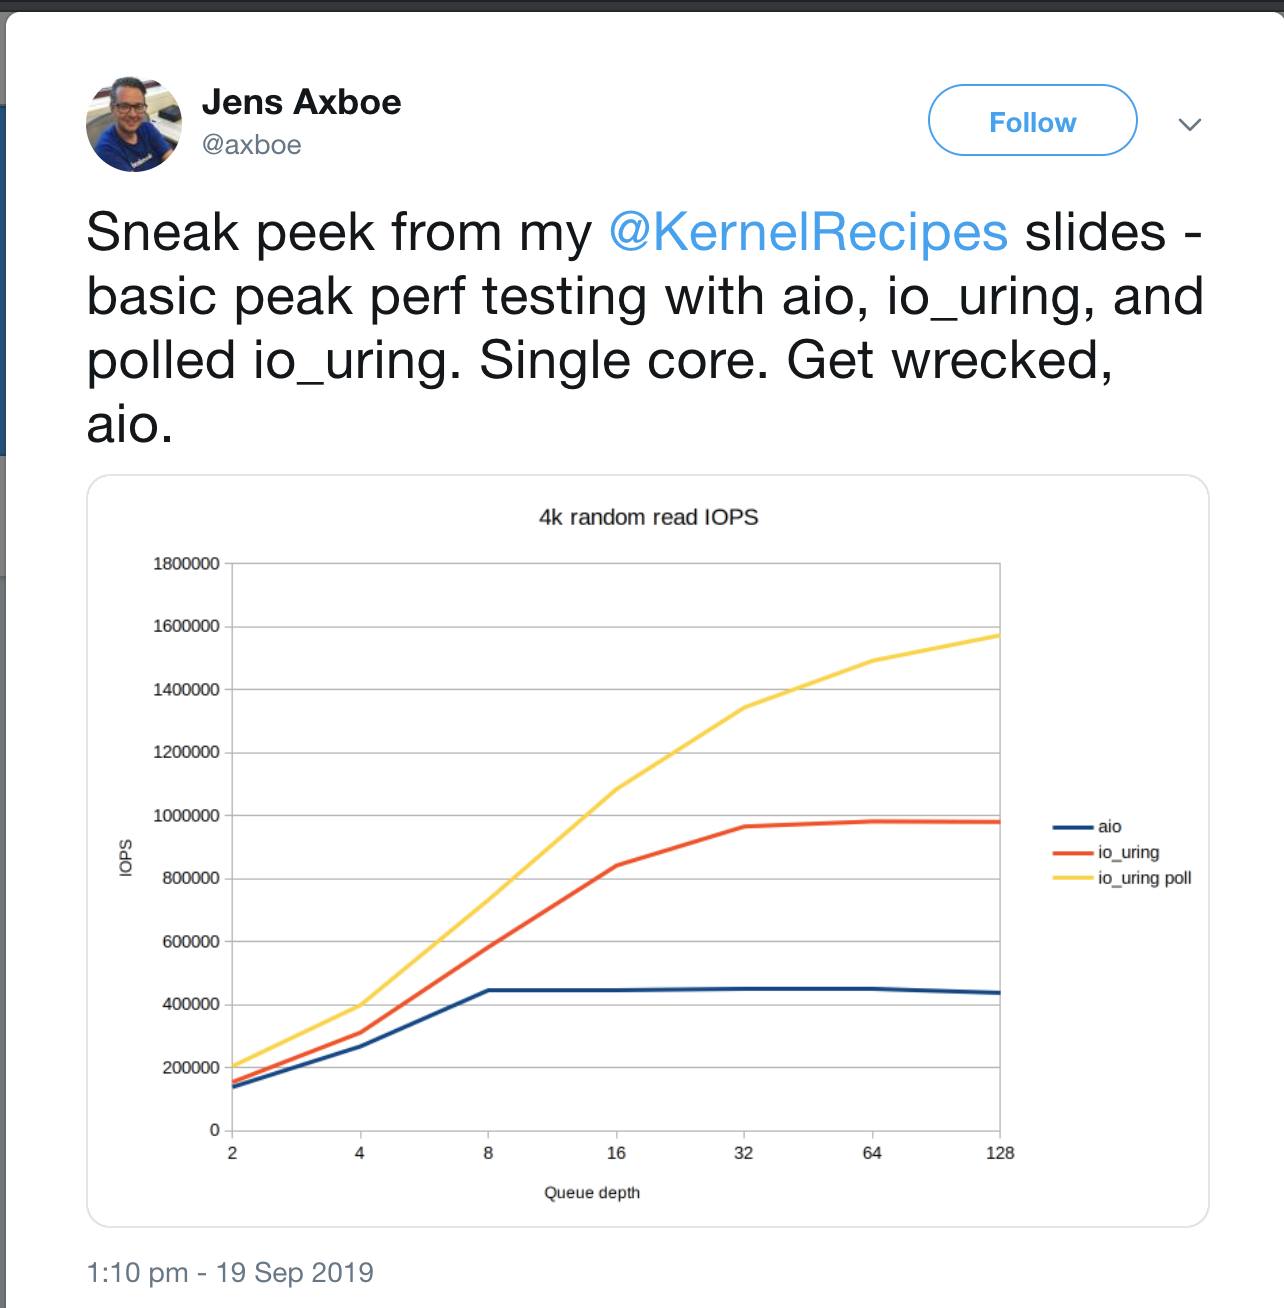1284x1308 pixels.
Task: Click the "io_uring poll" legend text
Action: (1145, 878)
